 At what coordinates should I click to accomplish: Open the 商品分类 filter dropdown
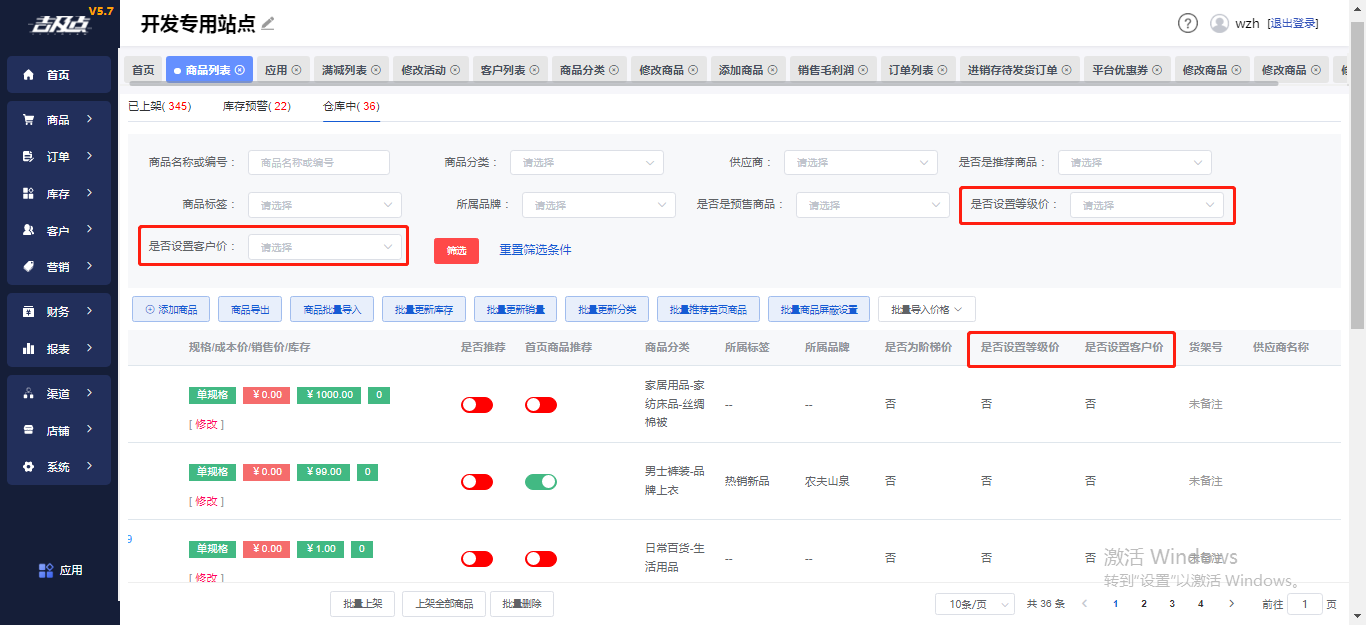coord(586,162)
